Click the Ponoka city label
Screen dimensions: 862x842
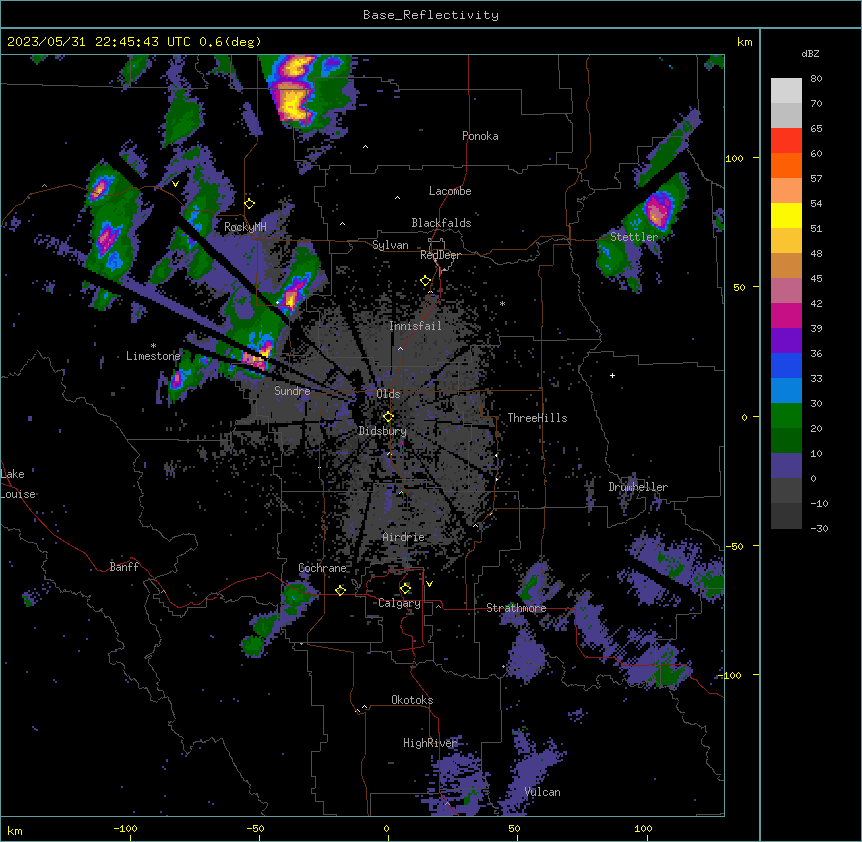[480, 136]
